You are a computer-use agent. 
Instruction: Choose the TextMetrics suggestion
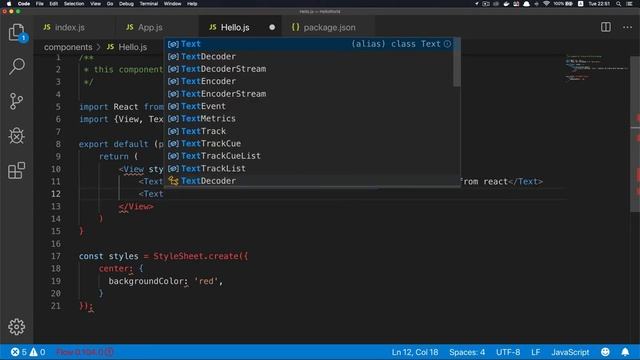pyautogui.click(x=310, y=118)
